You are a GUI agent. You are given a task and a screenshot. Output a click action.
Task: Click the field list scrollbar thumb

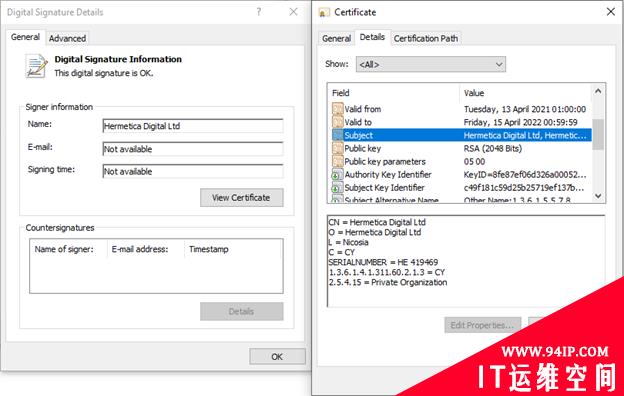(598, 134)
